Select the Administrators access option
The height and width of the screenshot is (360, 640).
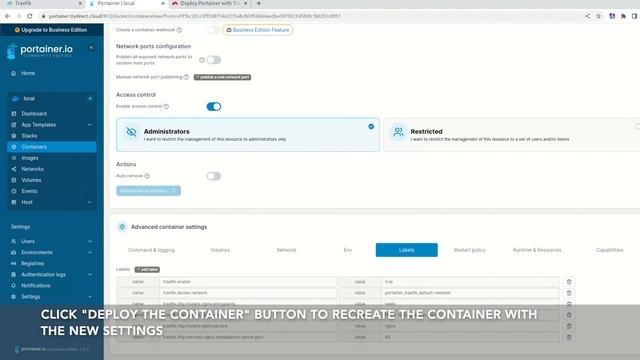(248, 135)
